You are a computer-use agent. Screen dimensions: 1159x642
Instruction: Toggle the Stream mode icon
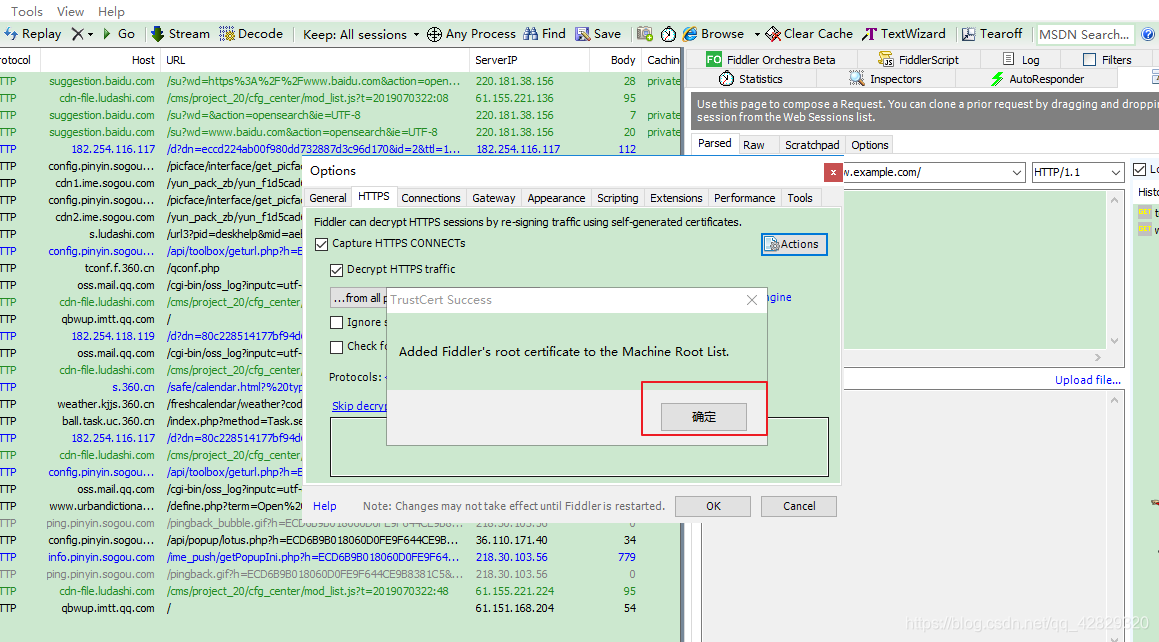click(157, 34)
